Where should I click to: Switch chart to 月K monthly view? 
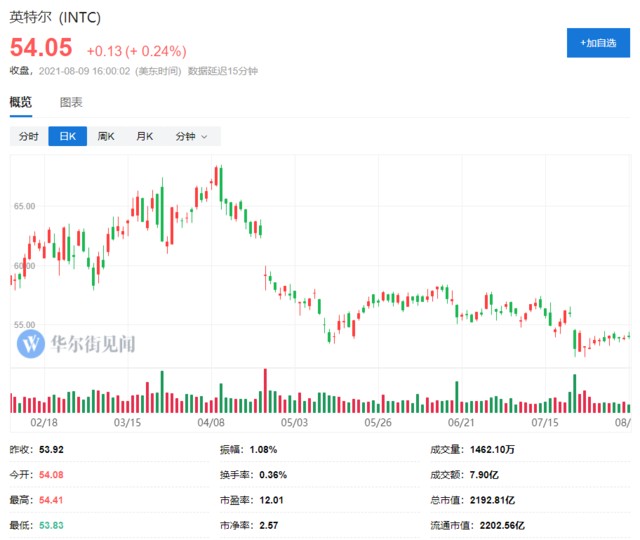pyautogui.click(x=144, y=136)
